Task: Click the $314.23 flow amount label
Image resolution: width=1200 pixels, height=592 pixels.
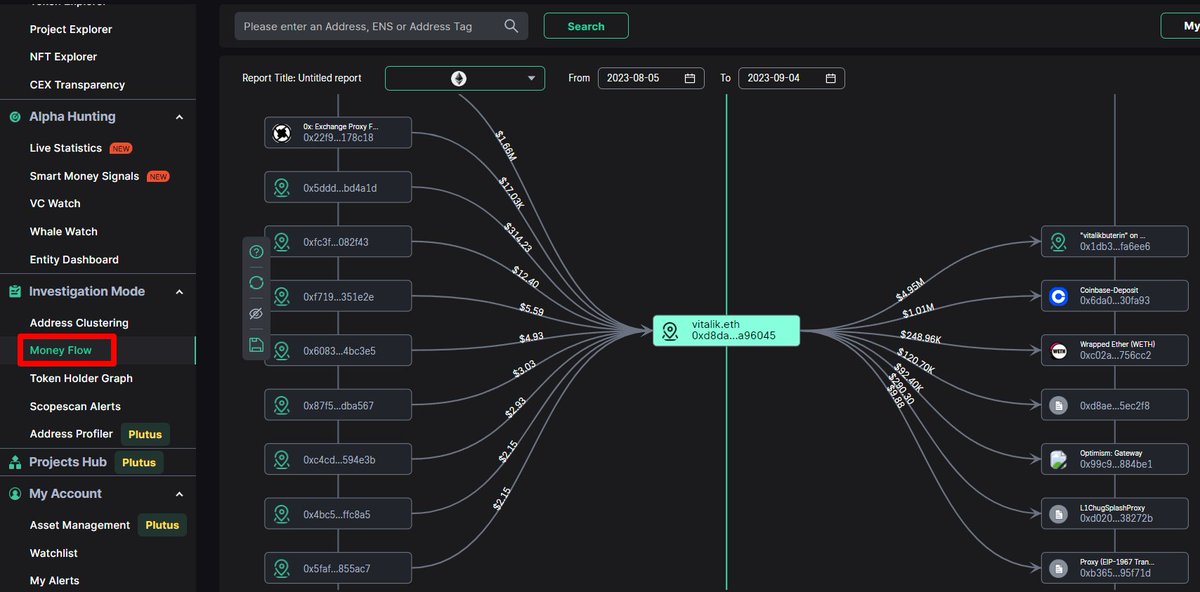Action: point(520,236)
